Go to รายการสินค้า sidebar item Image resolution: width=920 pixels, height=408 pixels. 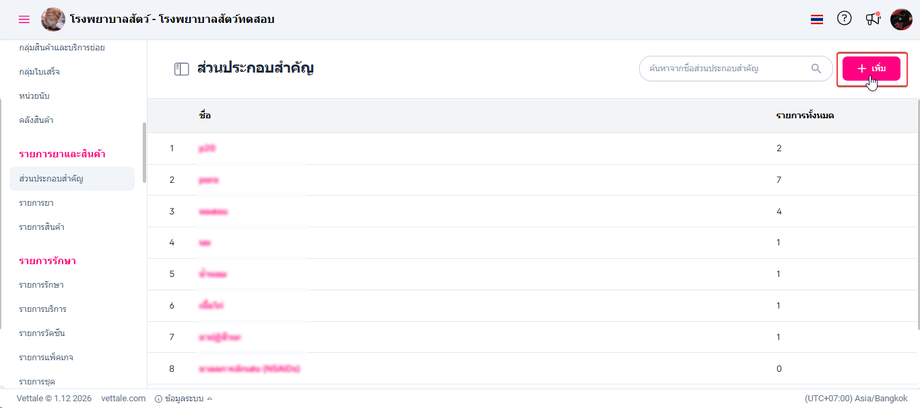click(x=42, y=227)
